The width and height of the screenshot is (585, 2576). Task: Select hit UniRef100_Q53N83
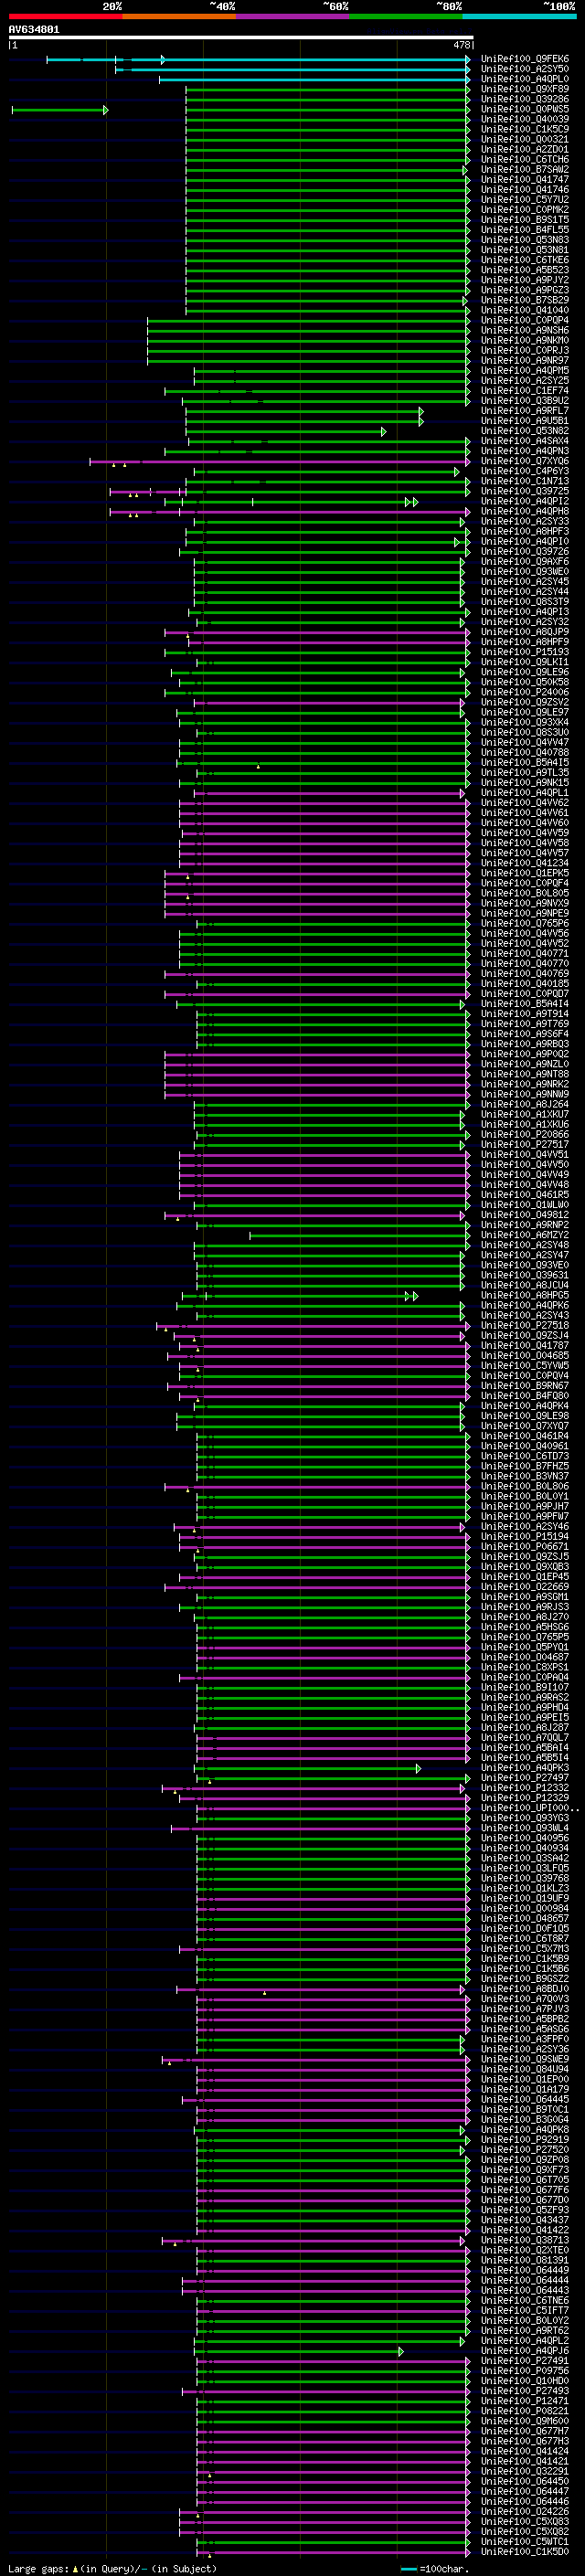525,240
